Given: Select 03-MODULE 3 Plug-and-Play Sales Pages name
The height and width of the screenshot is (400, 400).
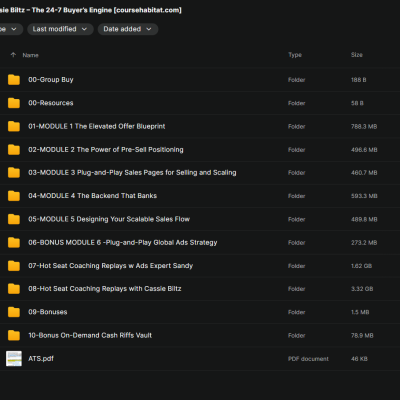Looking at the screenshot, I should point(132,173).
